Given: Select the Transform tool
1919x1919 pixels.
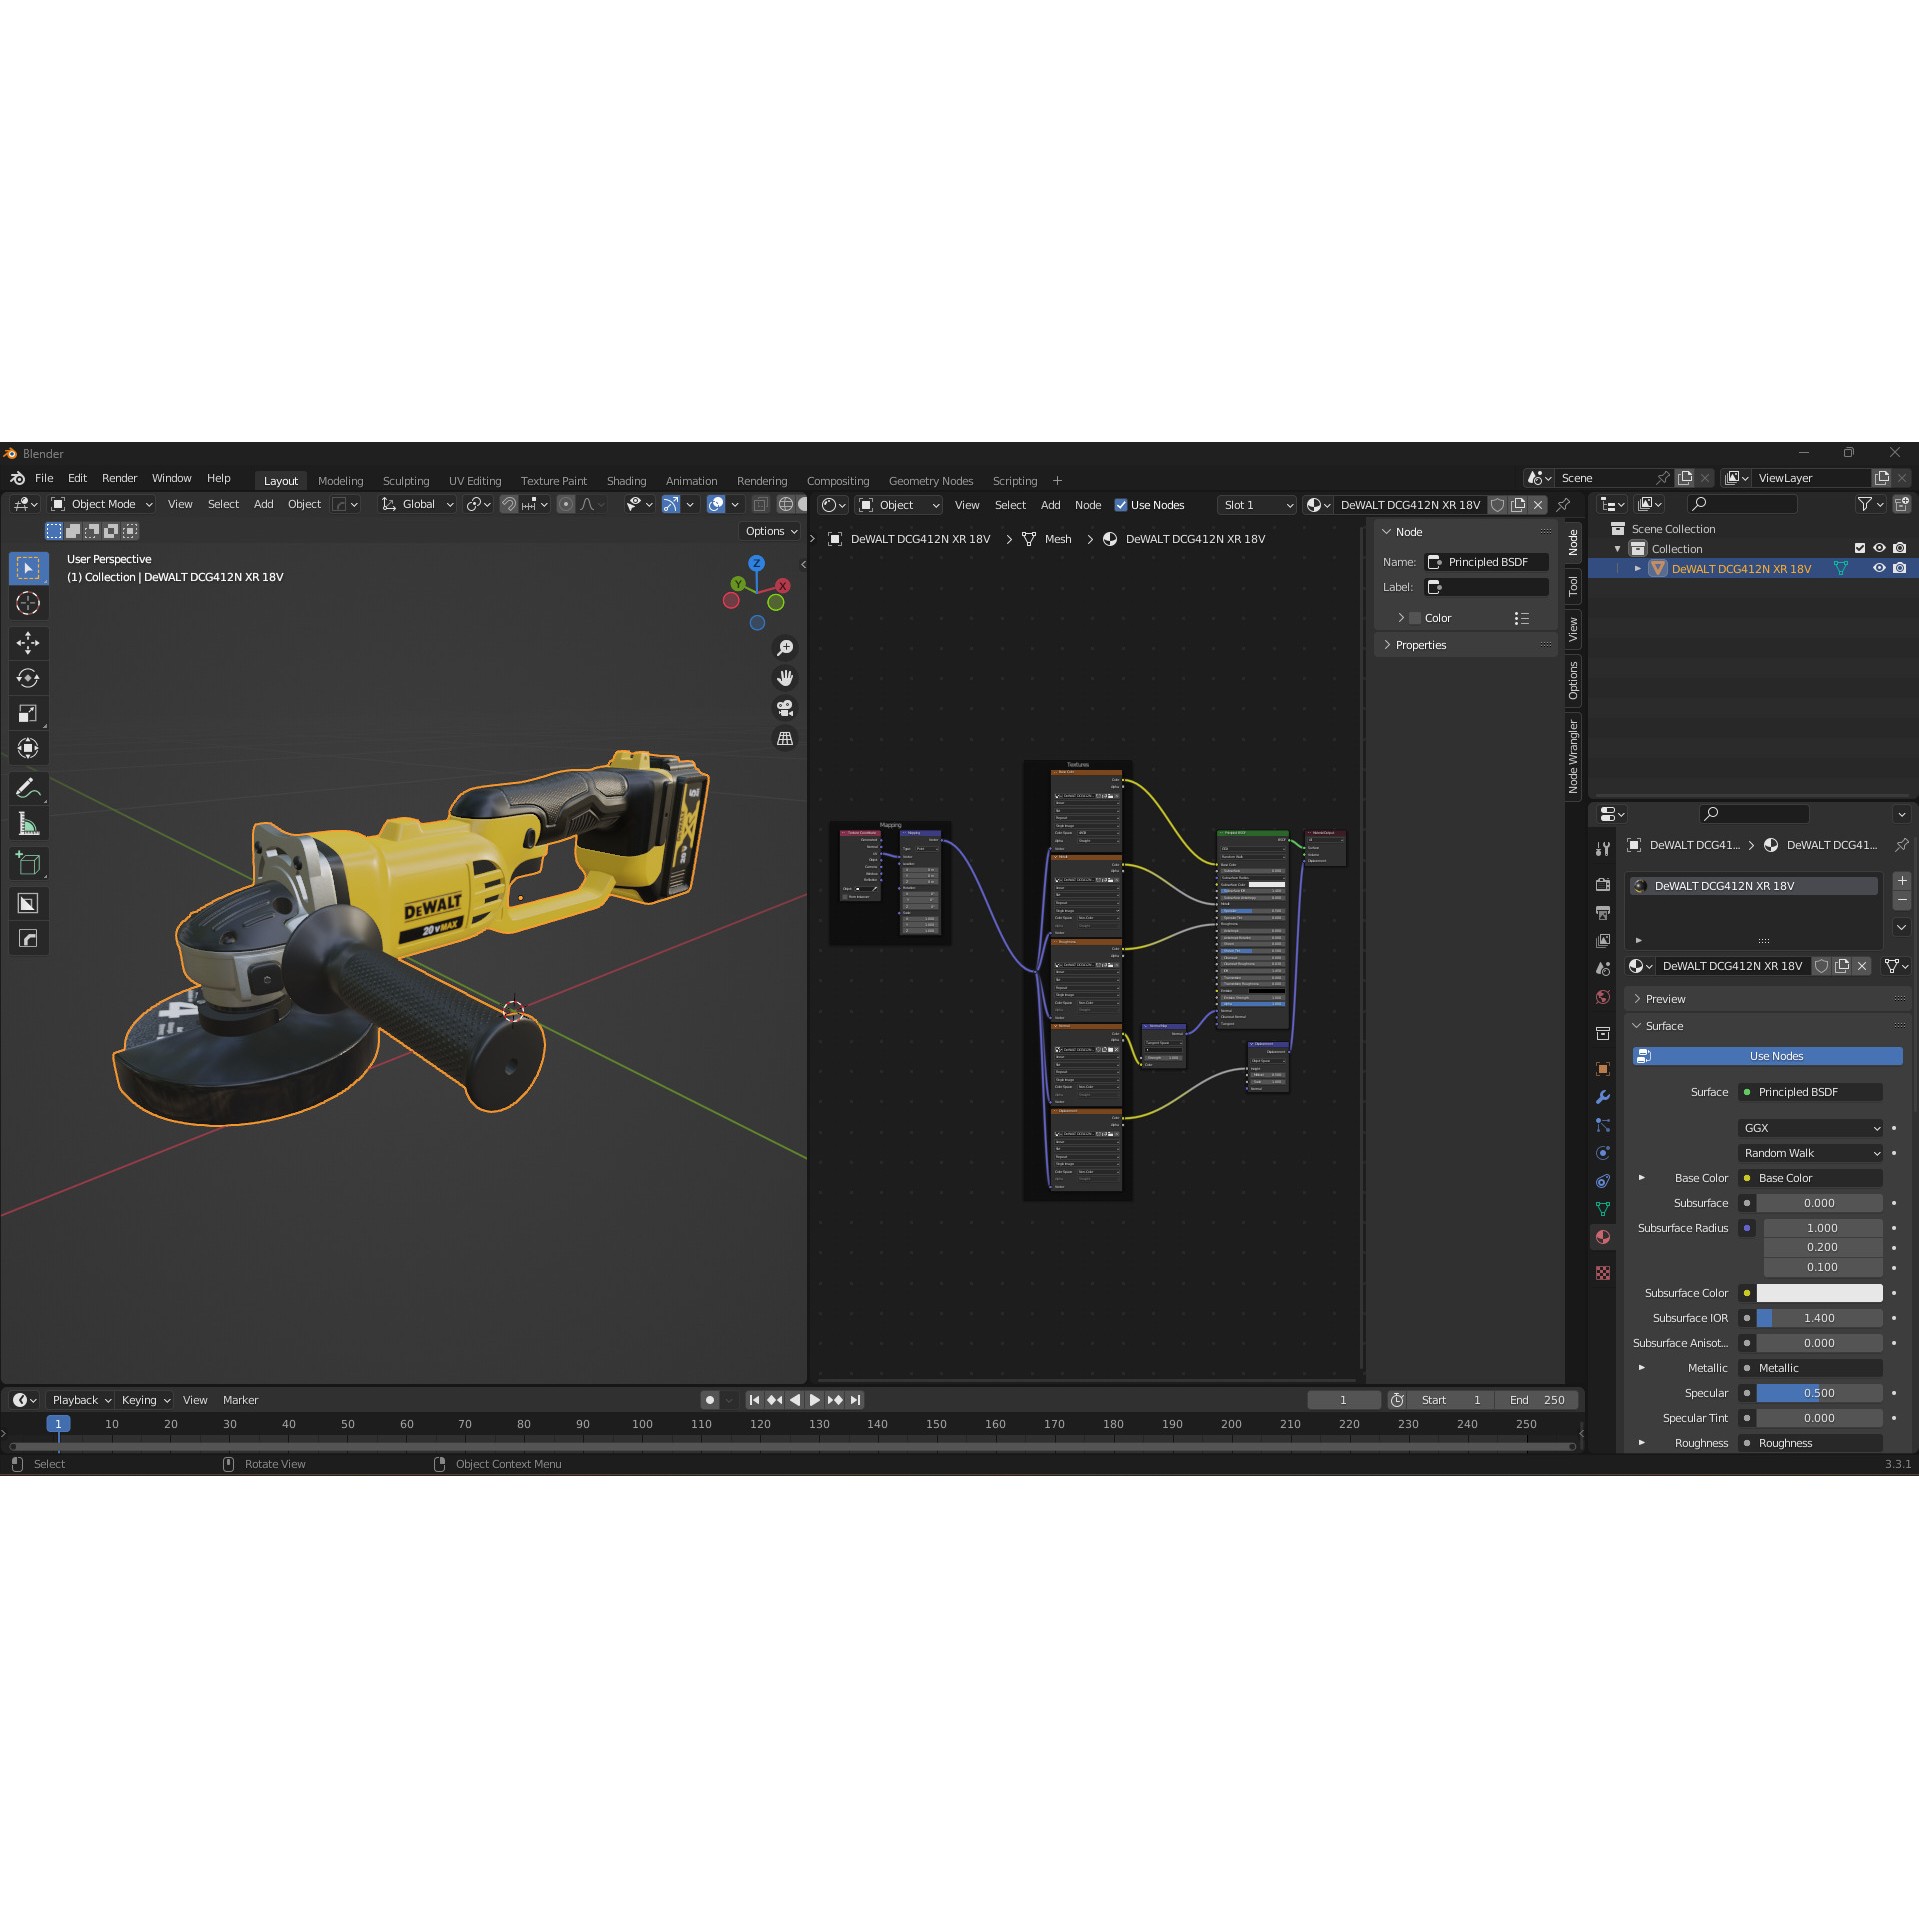Looking at the screenshot, I should (x=28, y=748).
